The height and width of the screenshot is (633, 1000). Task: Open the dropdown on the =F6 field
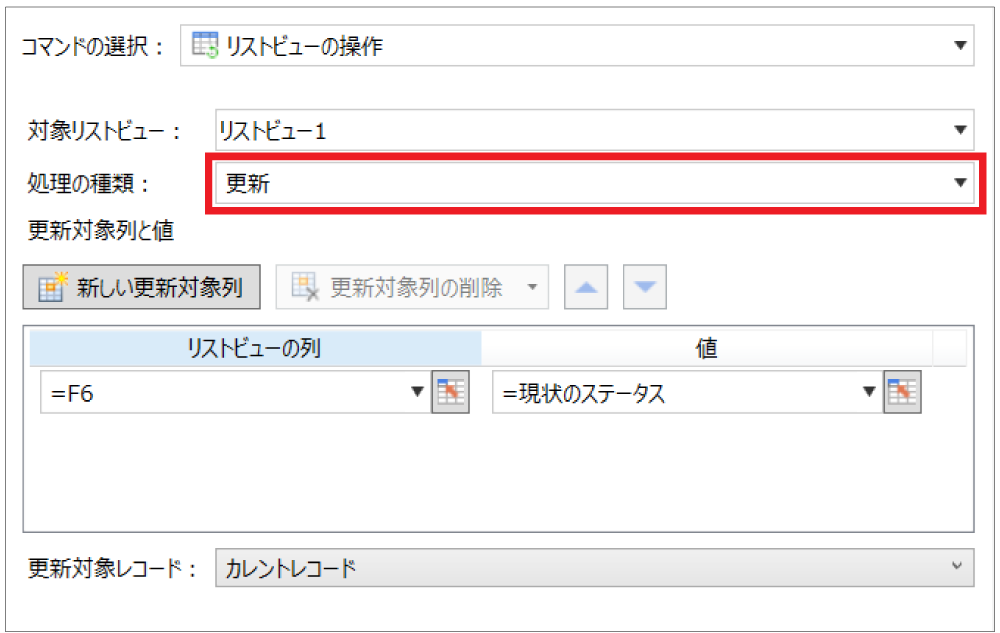[x=419, y=392]
